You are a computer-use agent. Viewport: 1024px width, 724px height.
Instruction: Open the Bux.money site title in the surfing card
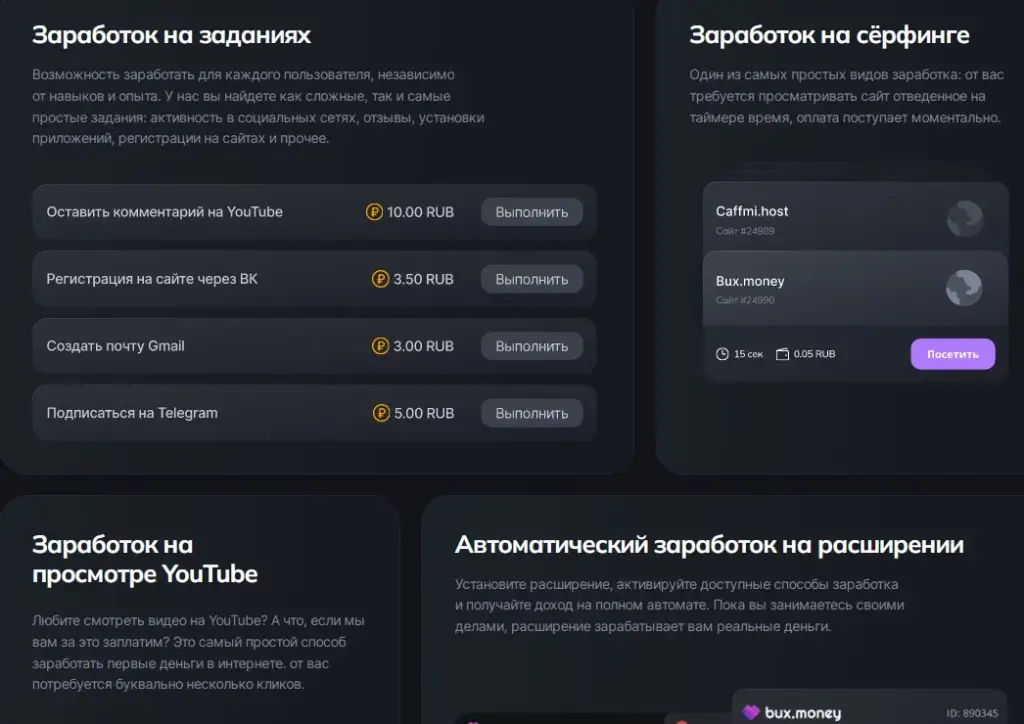click(x=750, y=281)
